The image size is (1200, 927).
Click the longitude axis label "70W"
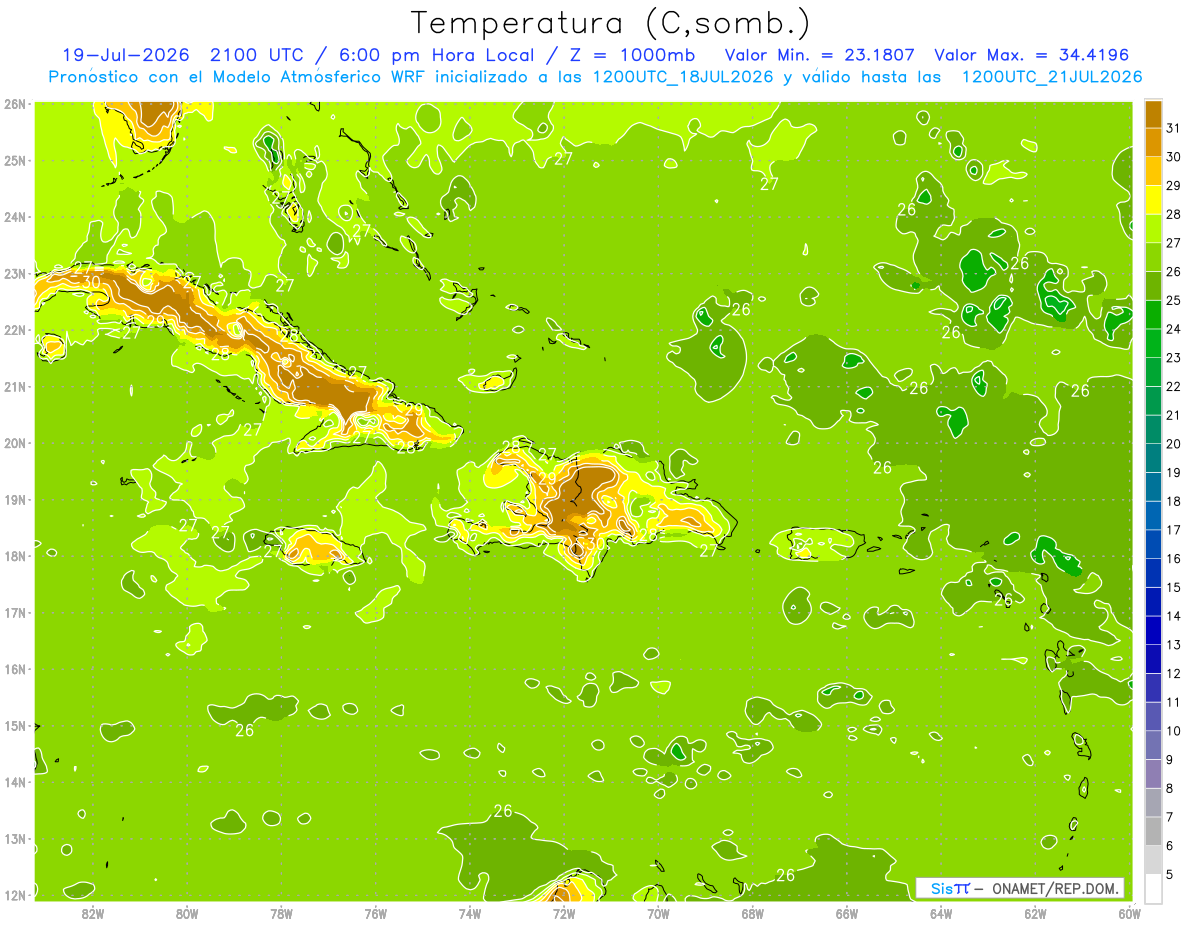(x=658, y=913)
